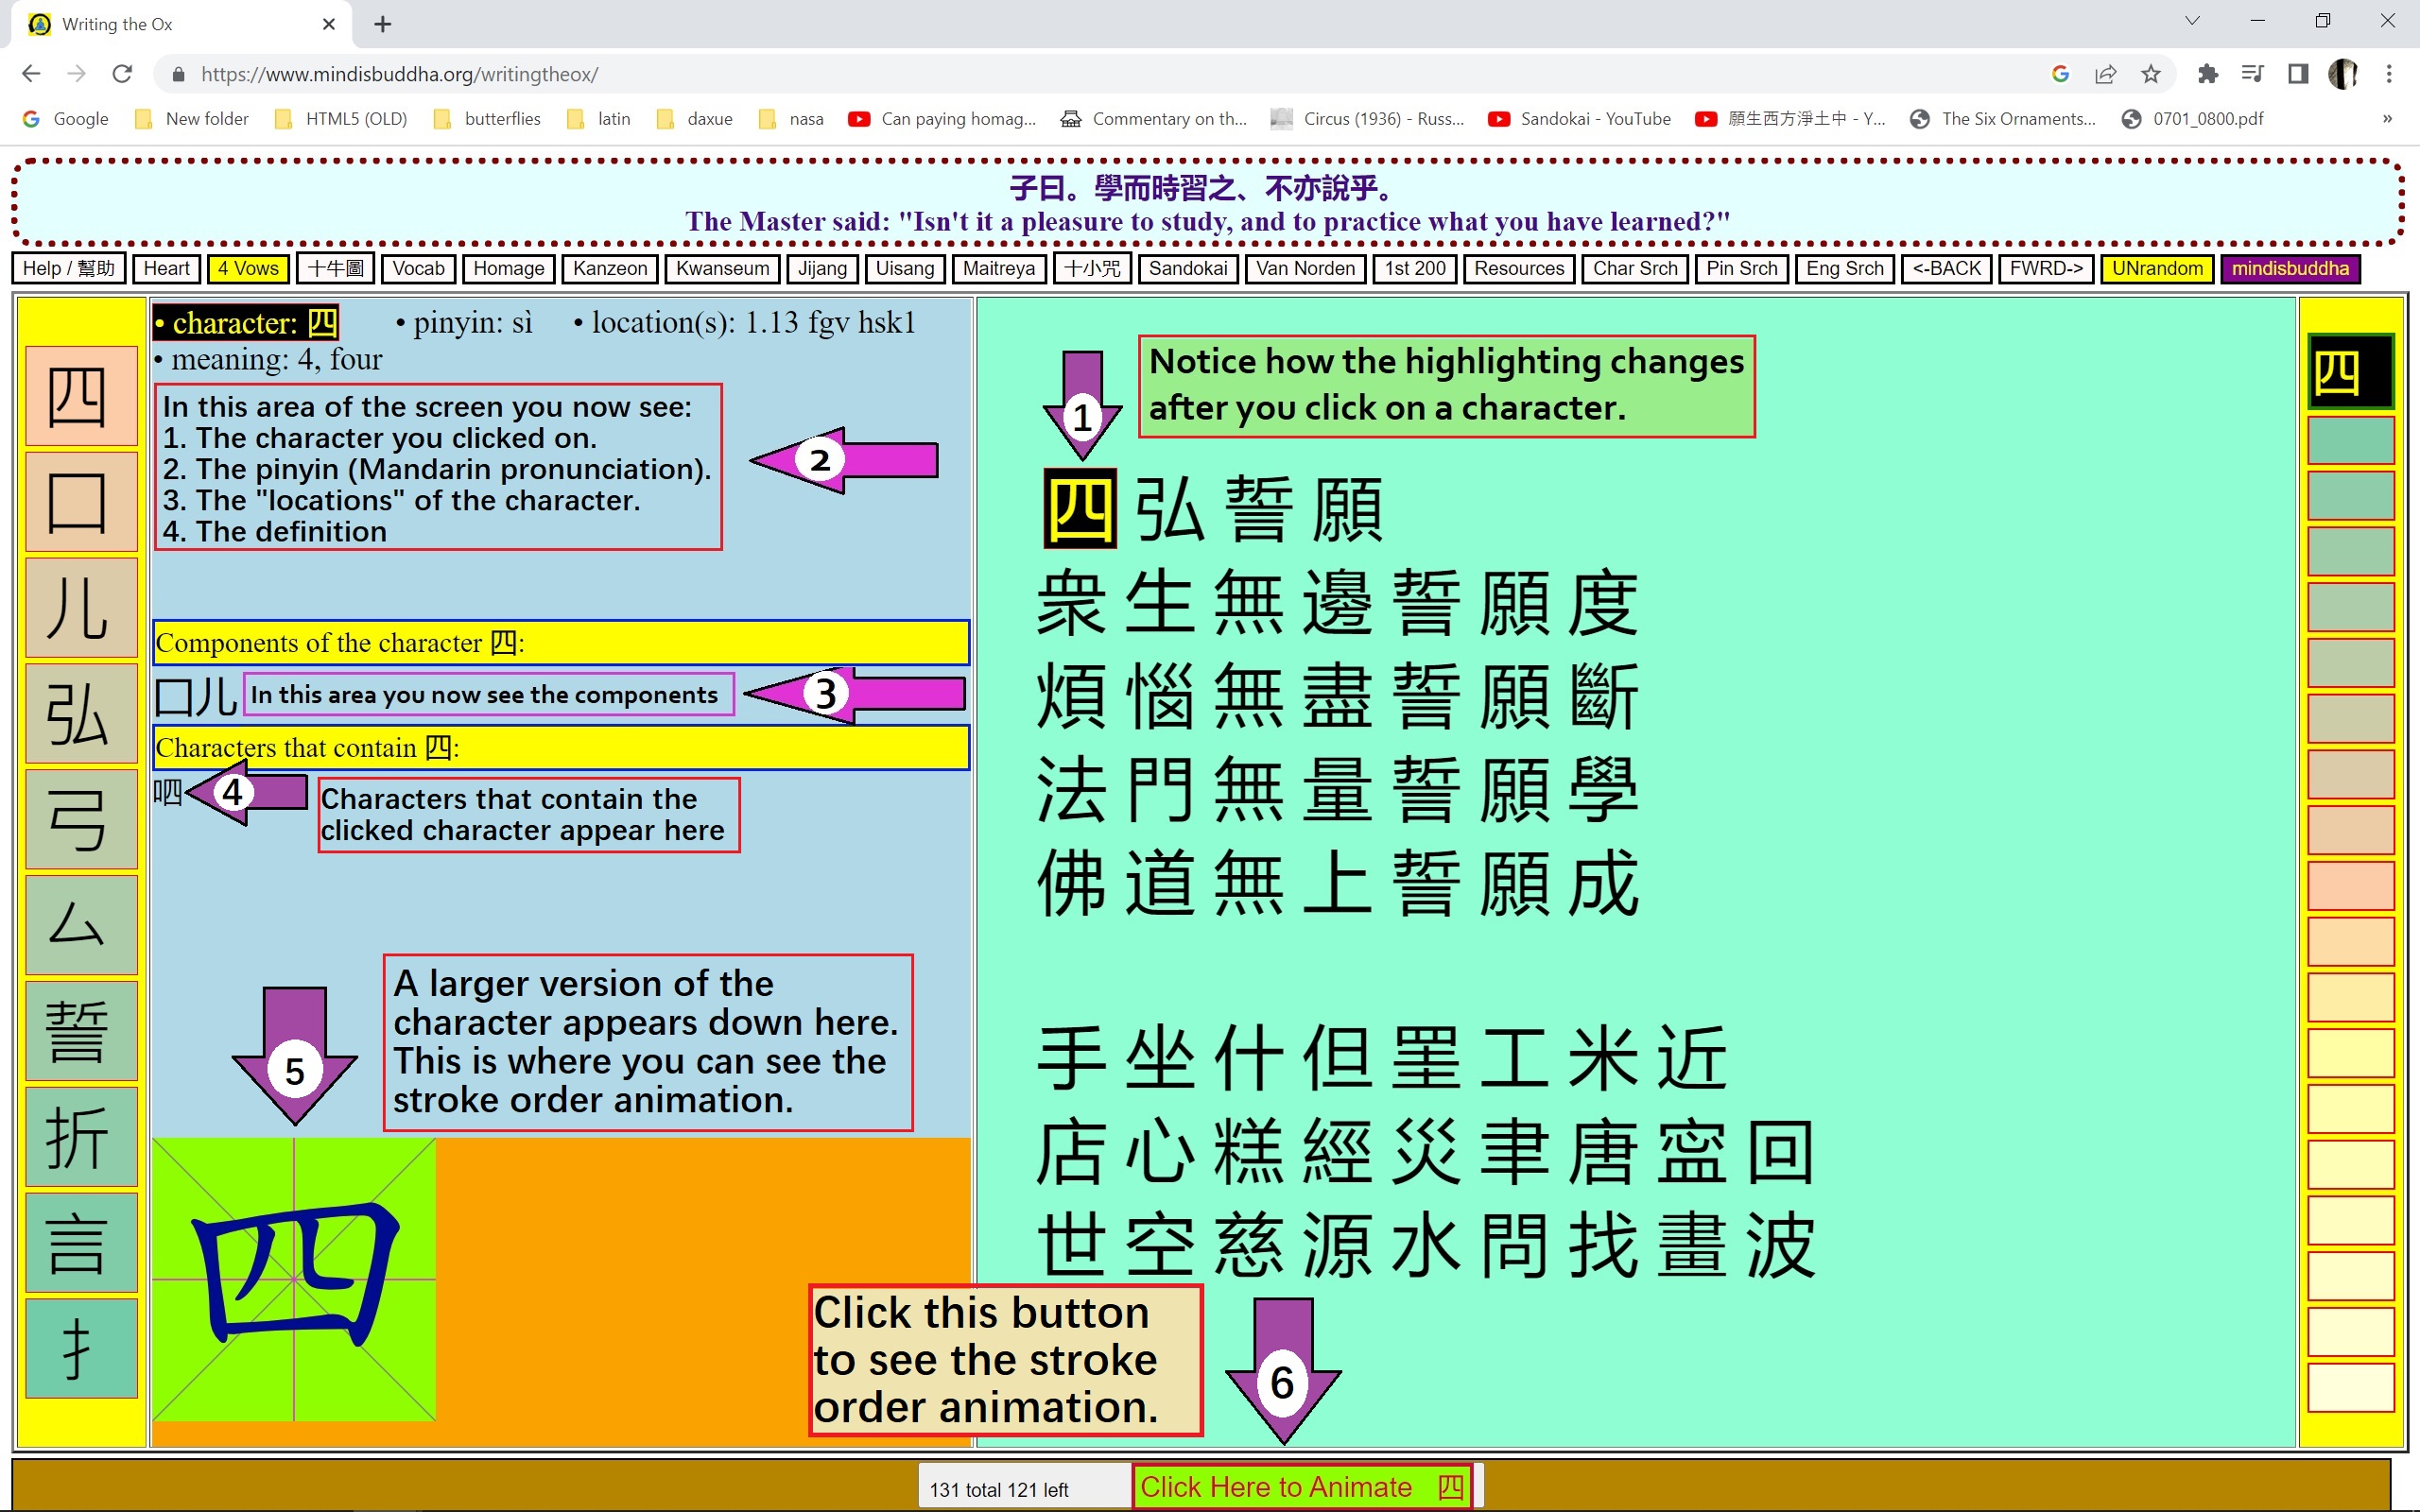Select 厶 tile in left sidebar
The image size is (2420, 1512).
point(81,925)
